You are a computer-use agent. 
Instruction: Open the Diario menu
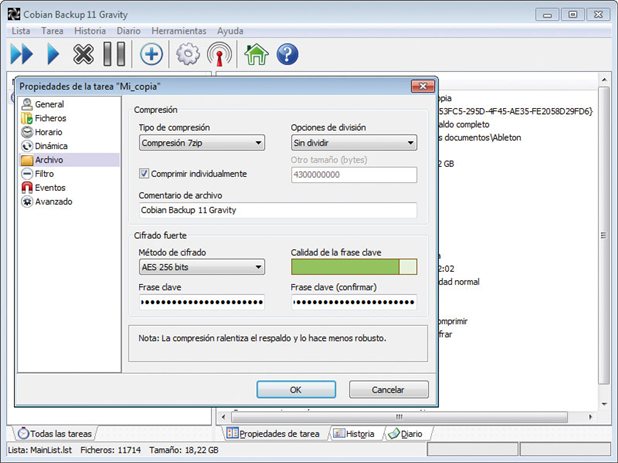click(128, 31)
